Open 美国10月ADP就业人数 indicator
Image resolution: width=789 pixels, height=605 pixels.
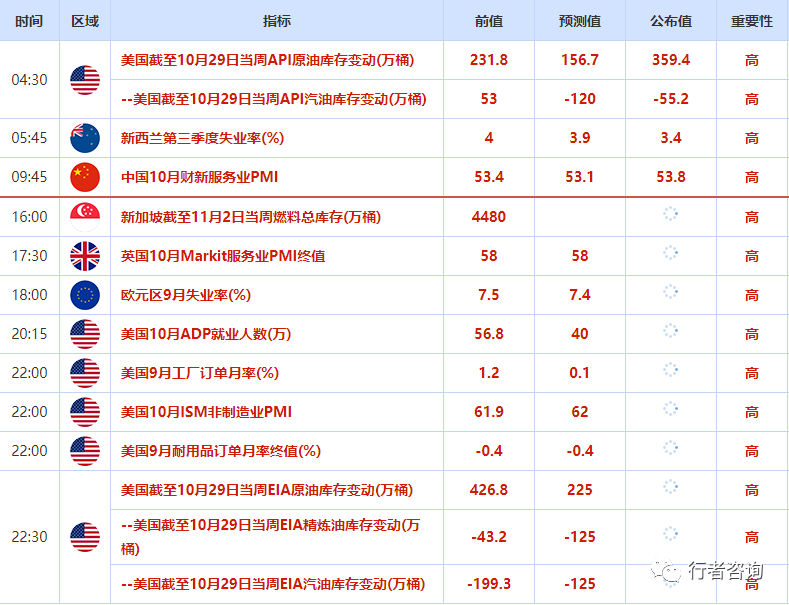206,334
